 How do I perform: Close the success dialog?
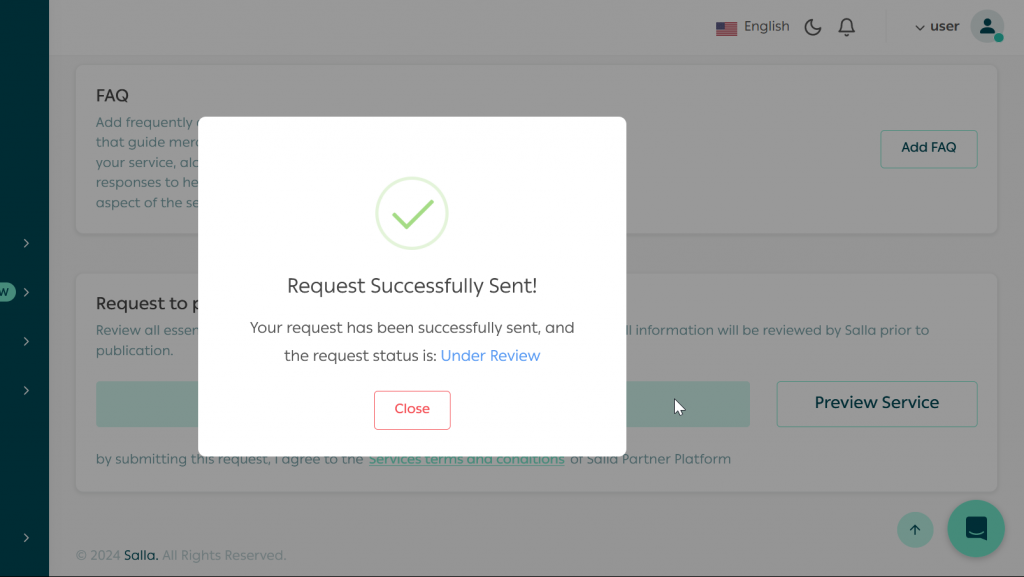[x=412, y=409]
